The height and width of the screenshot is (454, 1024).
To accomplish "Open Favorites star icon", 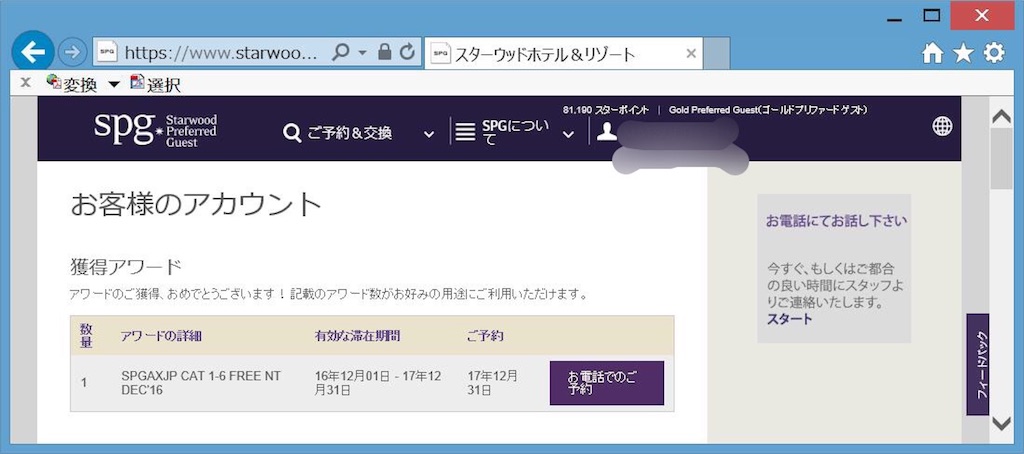I will tap(963, 54).
